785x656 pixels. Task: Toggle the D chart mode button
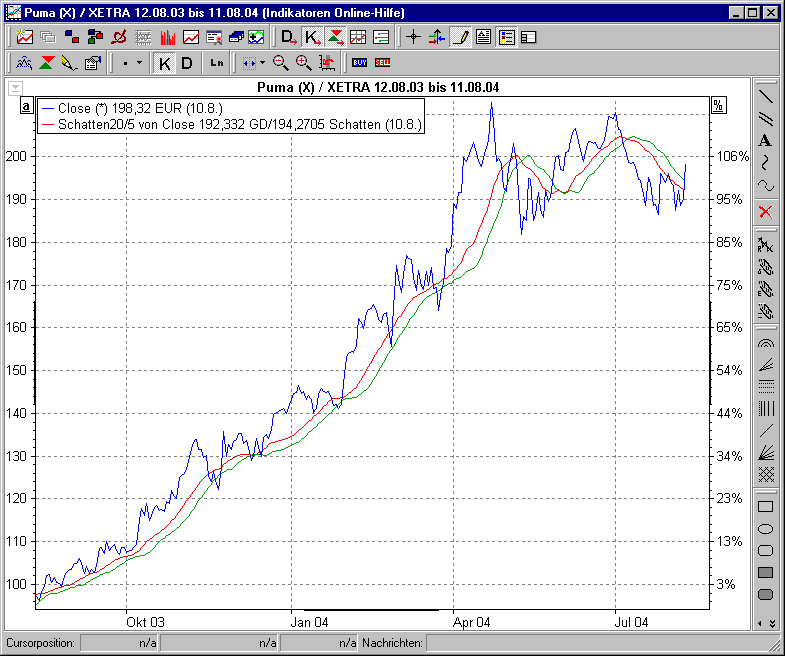[x=187, y=63]
